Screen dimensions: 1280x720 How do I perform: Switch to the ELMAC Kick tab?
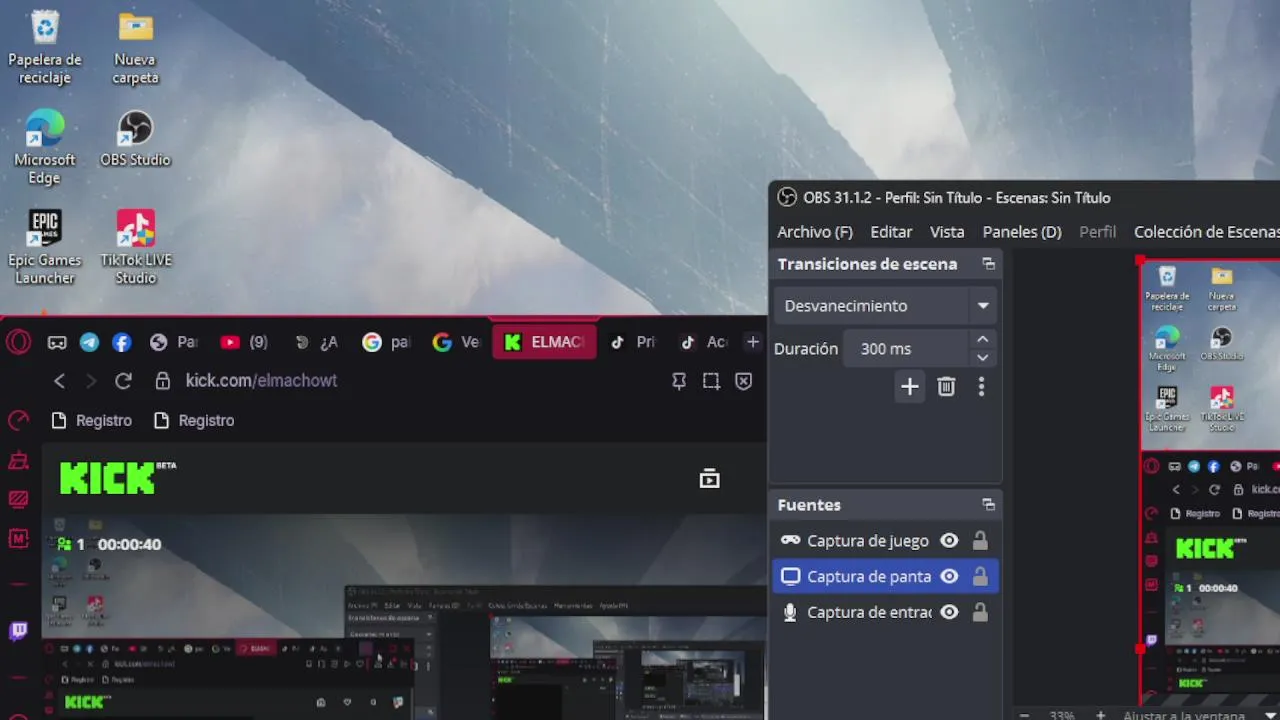click(544, 342)
